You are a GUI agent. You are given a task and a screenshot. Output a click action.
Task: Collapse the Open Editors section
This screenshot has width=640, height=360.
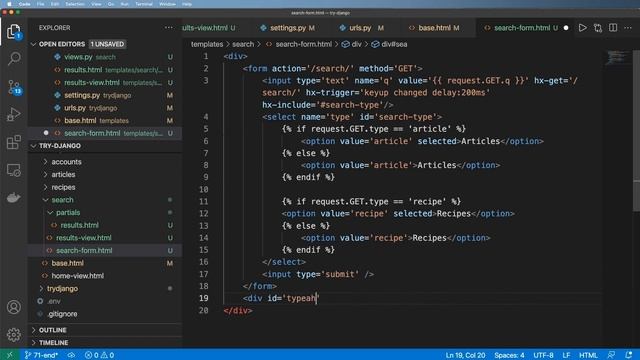tap(33, 44)
